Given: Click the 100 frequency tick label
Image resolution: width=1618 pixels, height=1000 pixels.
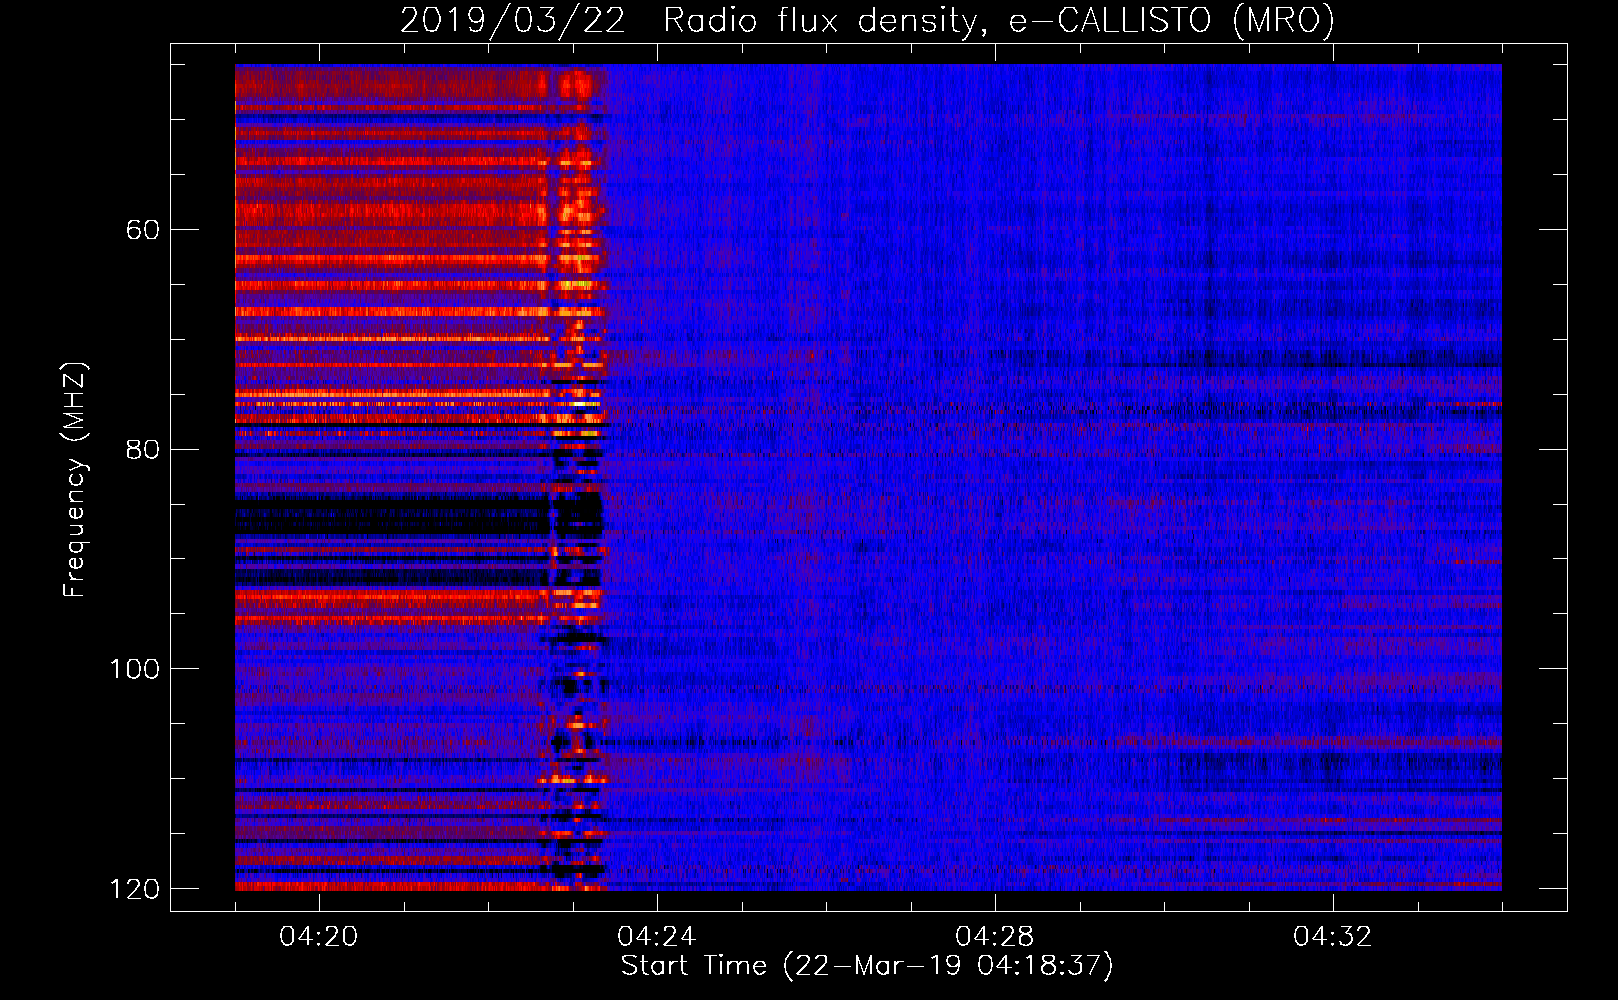Looking at the screenshot, I should [134, 669].
